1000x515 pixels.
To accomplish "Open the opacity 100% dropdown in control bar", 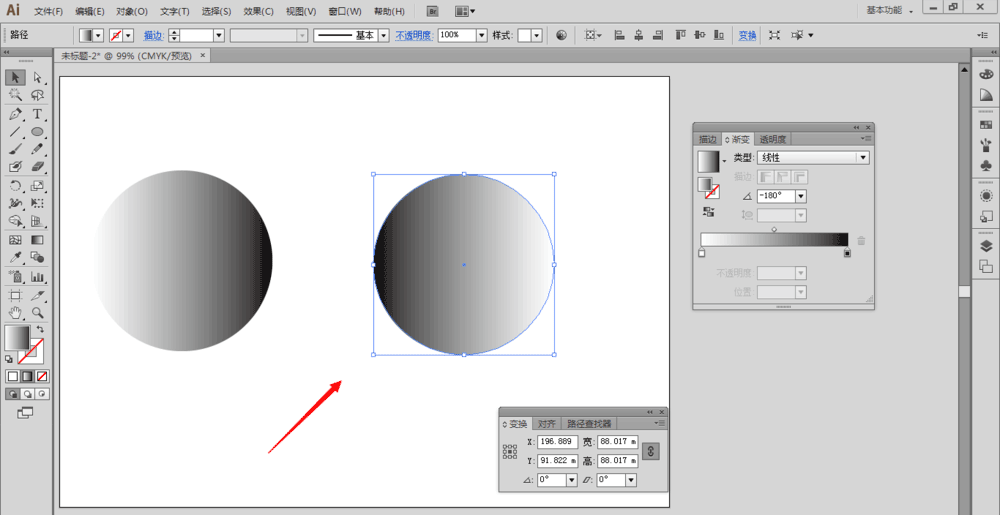I will click(482, 35).
